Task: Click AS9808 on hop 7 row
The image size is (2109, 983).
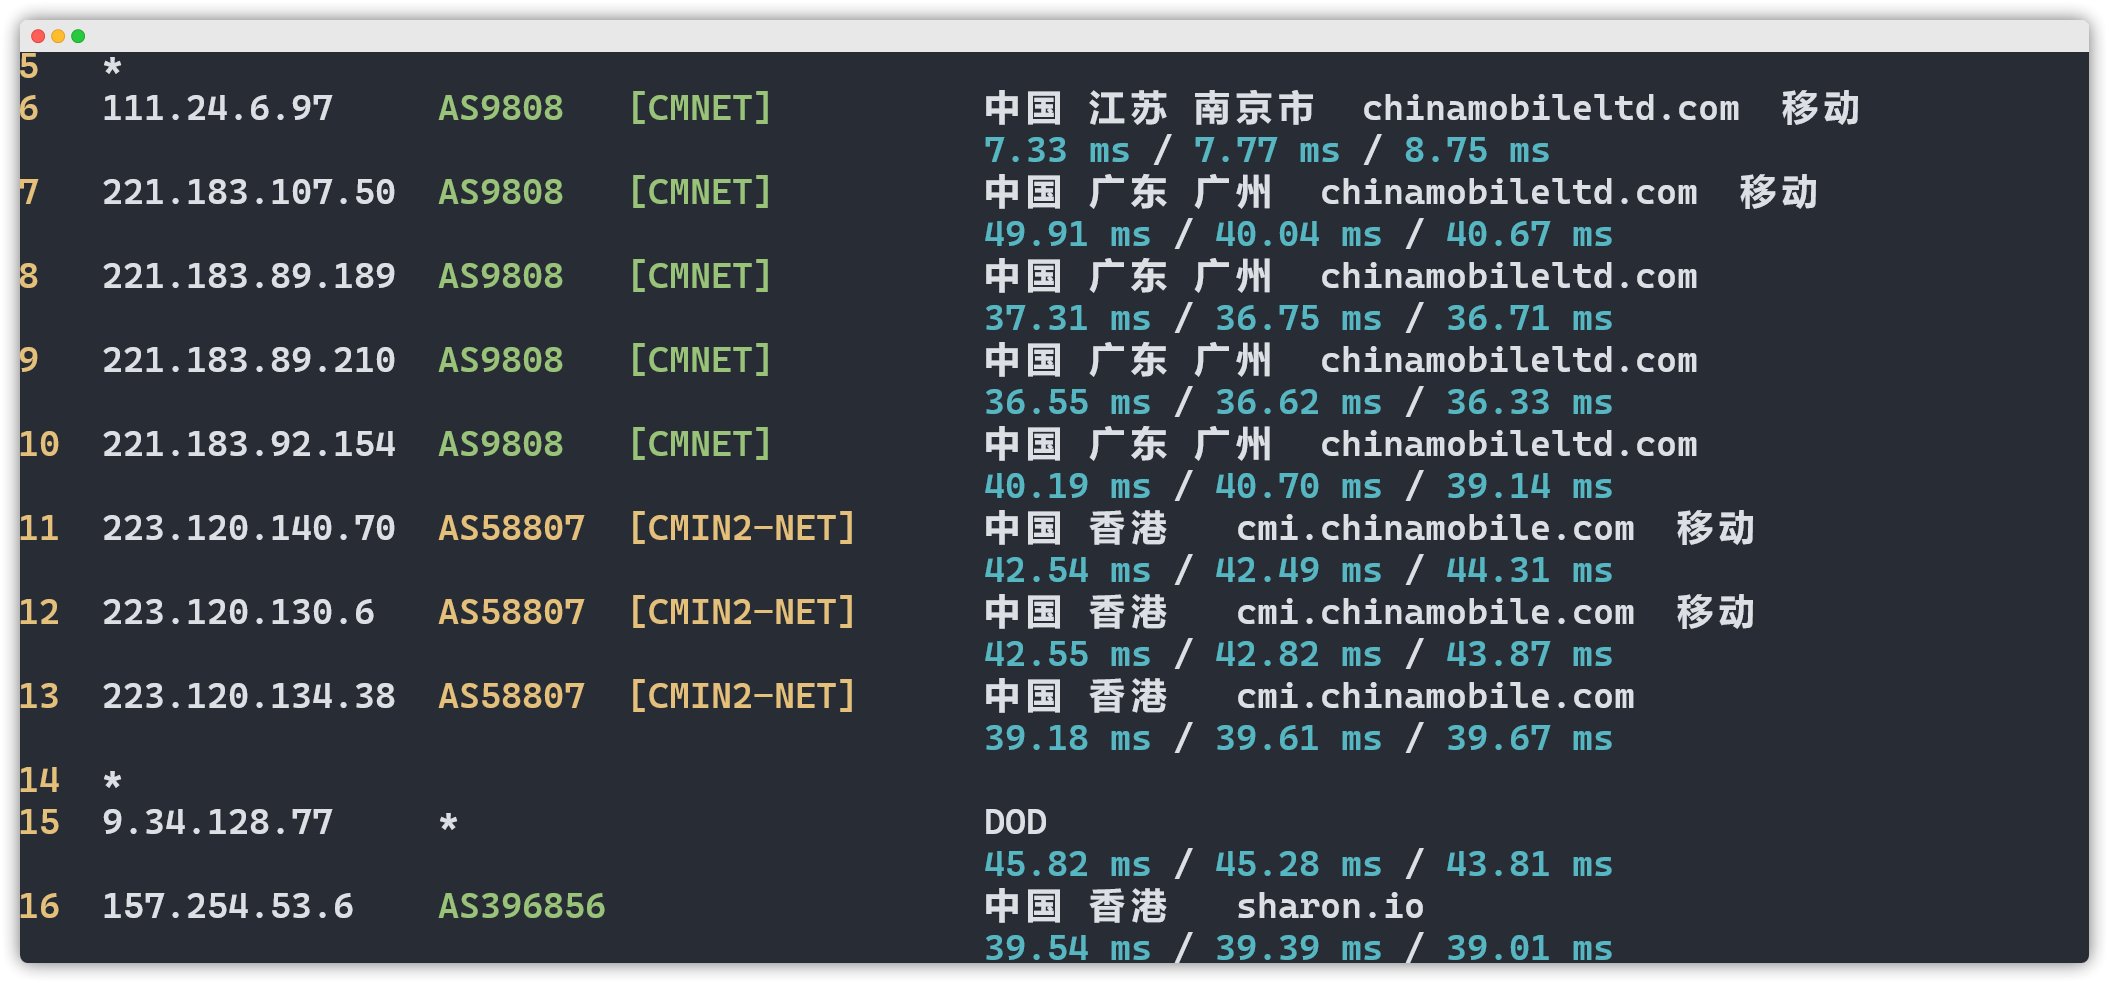Action: click(501, 192)
